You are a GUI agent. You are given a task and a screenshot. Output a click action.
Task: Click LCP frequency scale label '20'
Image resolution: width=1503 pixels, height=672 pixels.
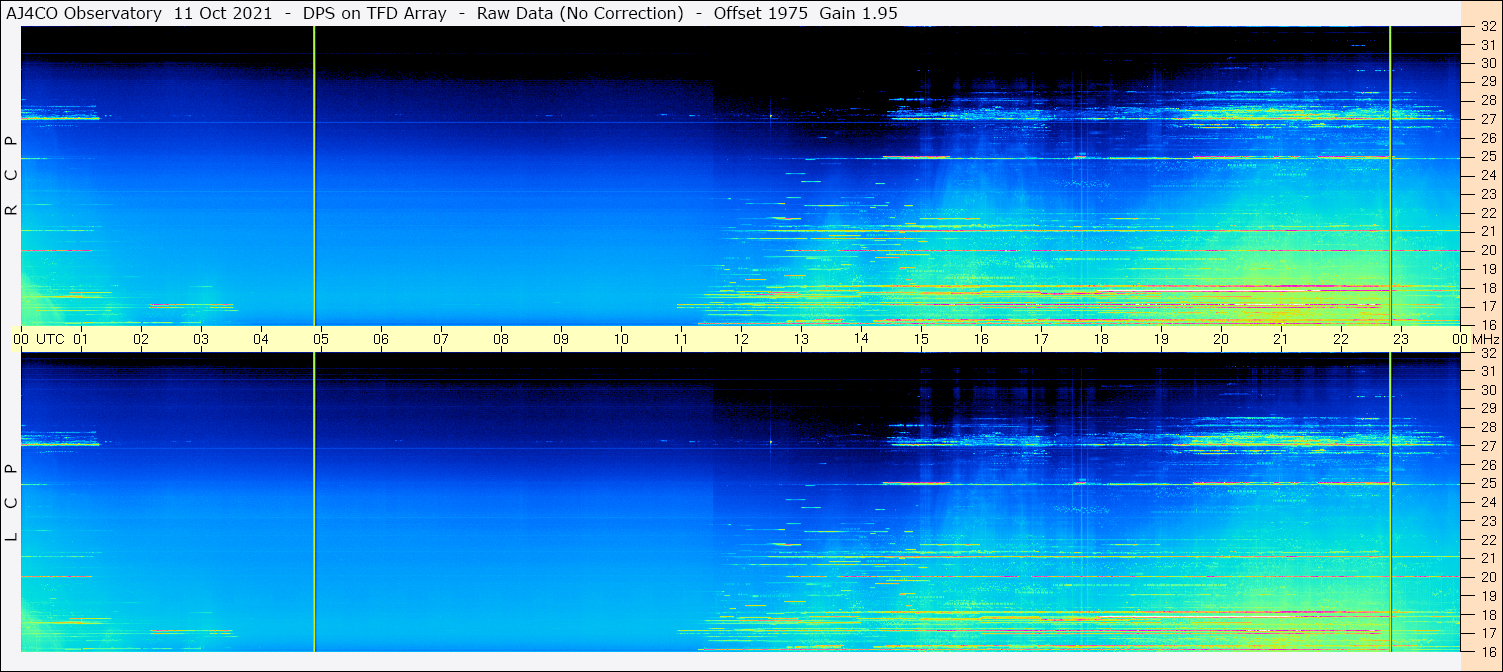tap(1488, 577)
